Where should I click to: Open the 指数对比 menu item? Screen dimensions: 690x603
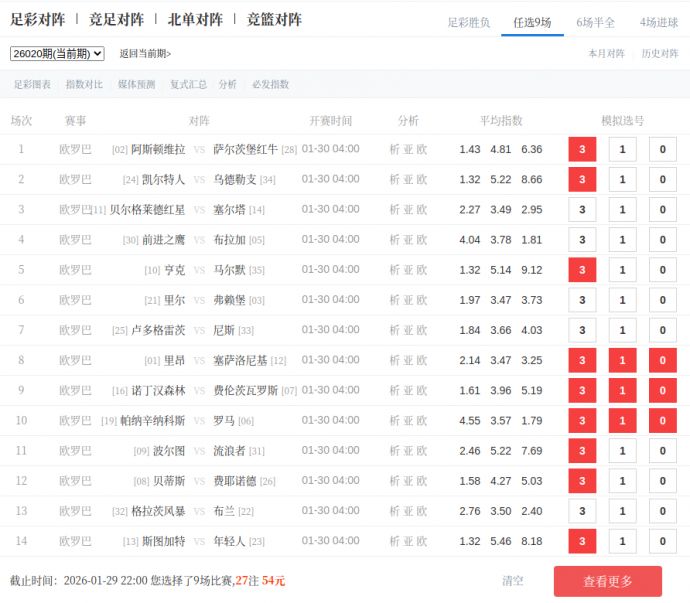click(x=84, y=85)
